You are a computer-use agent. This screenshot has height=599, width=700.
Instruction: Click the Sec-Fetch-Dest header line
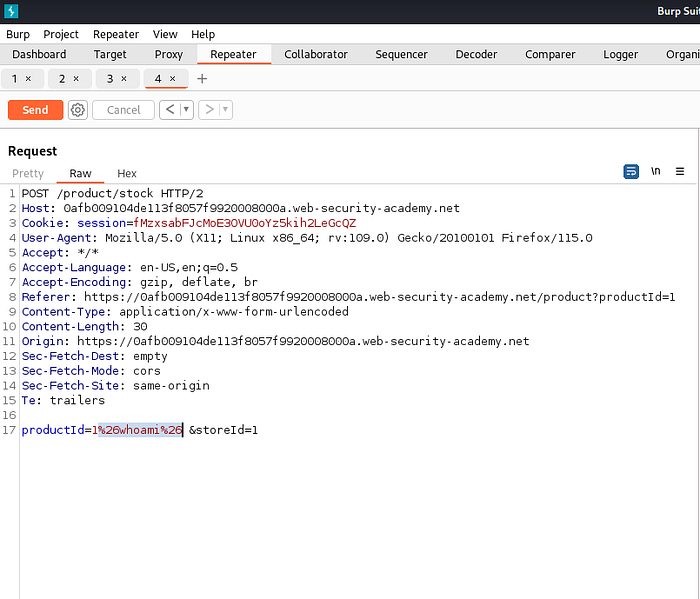[95, 356]
